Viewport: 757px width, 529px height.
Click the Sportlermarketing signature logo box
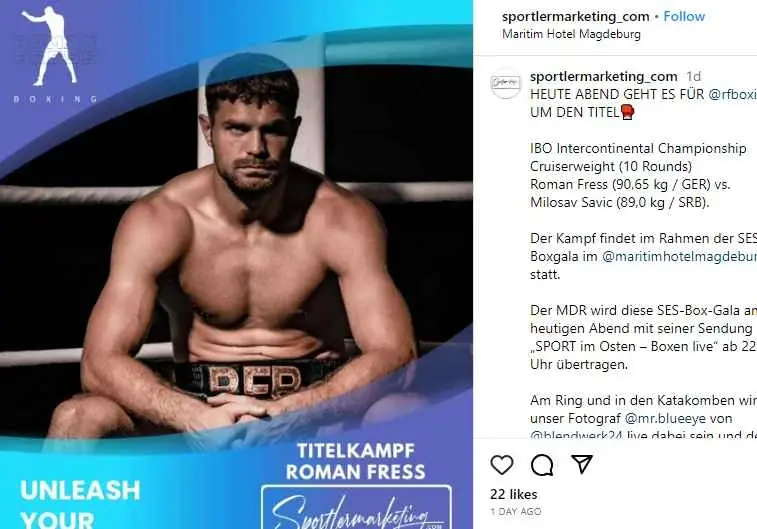[x=356, y=507]
